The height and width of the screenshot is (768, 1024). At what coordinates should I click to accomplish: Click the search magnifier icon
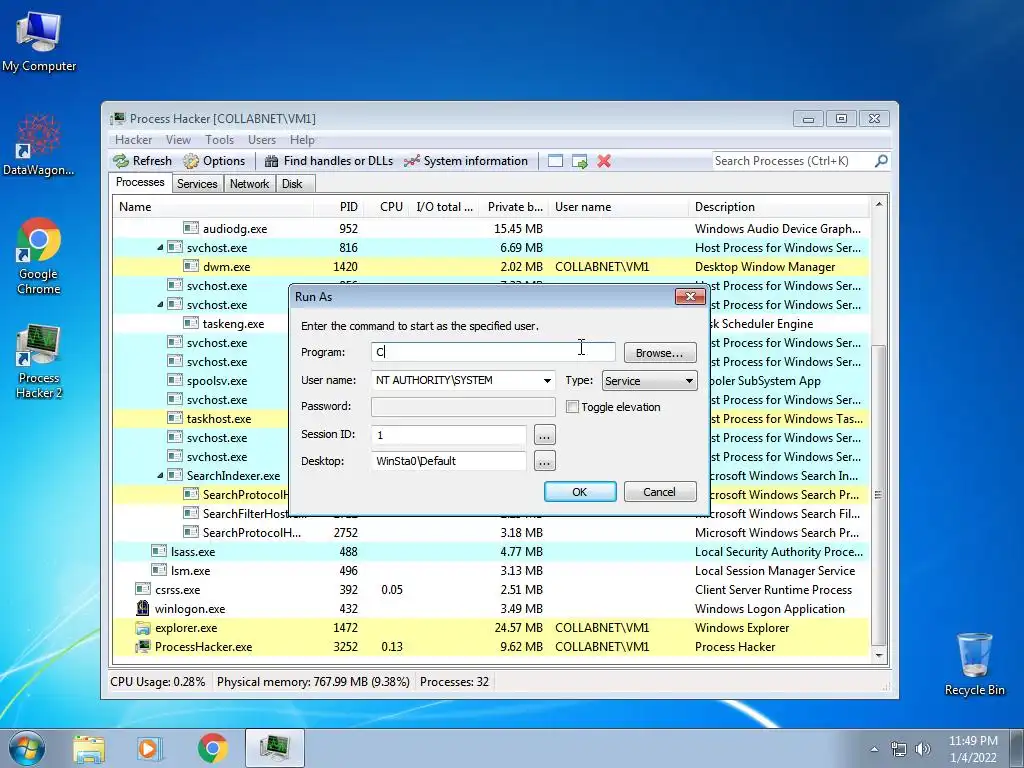pos(881,161)
